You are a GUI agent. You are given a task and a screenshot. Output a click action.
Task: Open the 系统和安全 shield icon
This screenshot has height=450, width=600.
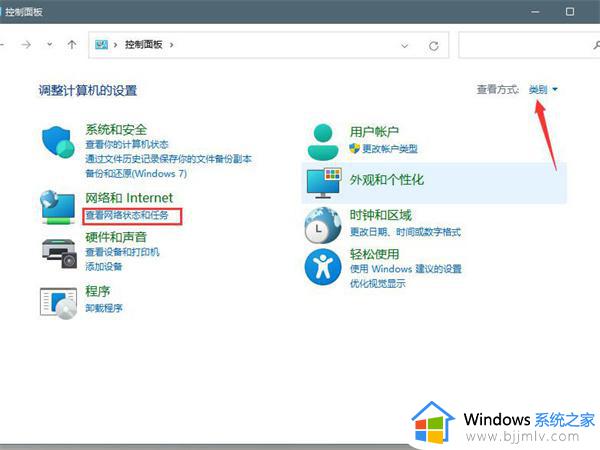click(x=58, y=142)
